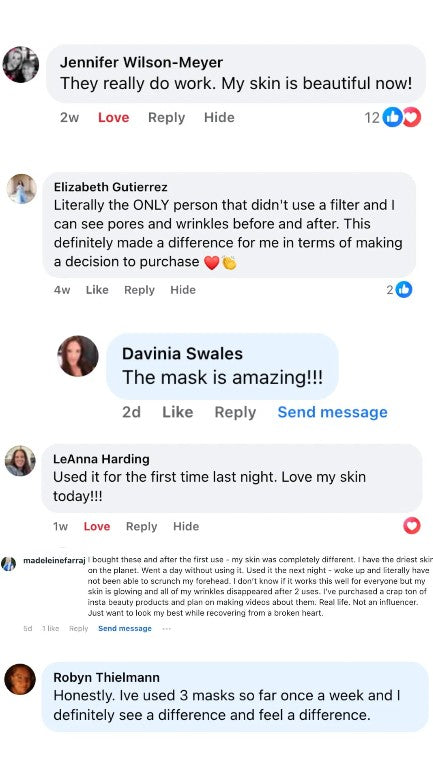Viewport: 433px width, 773px height.
Task: View the 12 reactions on Jennifer's comment
Action: tap(393, 117)
